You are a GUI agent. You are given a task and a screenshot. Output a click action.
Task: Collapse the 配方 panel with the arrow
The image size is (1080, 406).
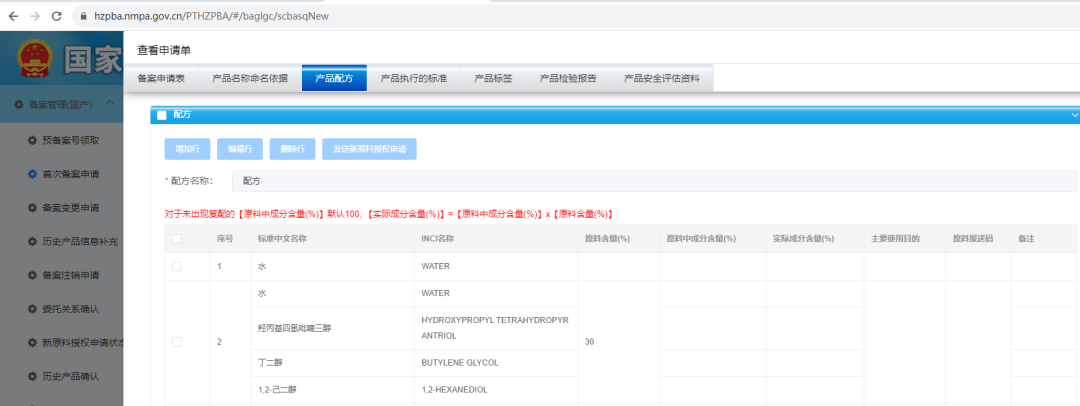coord(1073,115)
